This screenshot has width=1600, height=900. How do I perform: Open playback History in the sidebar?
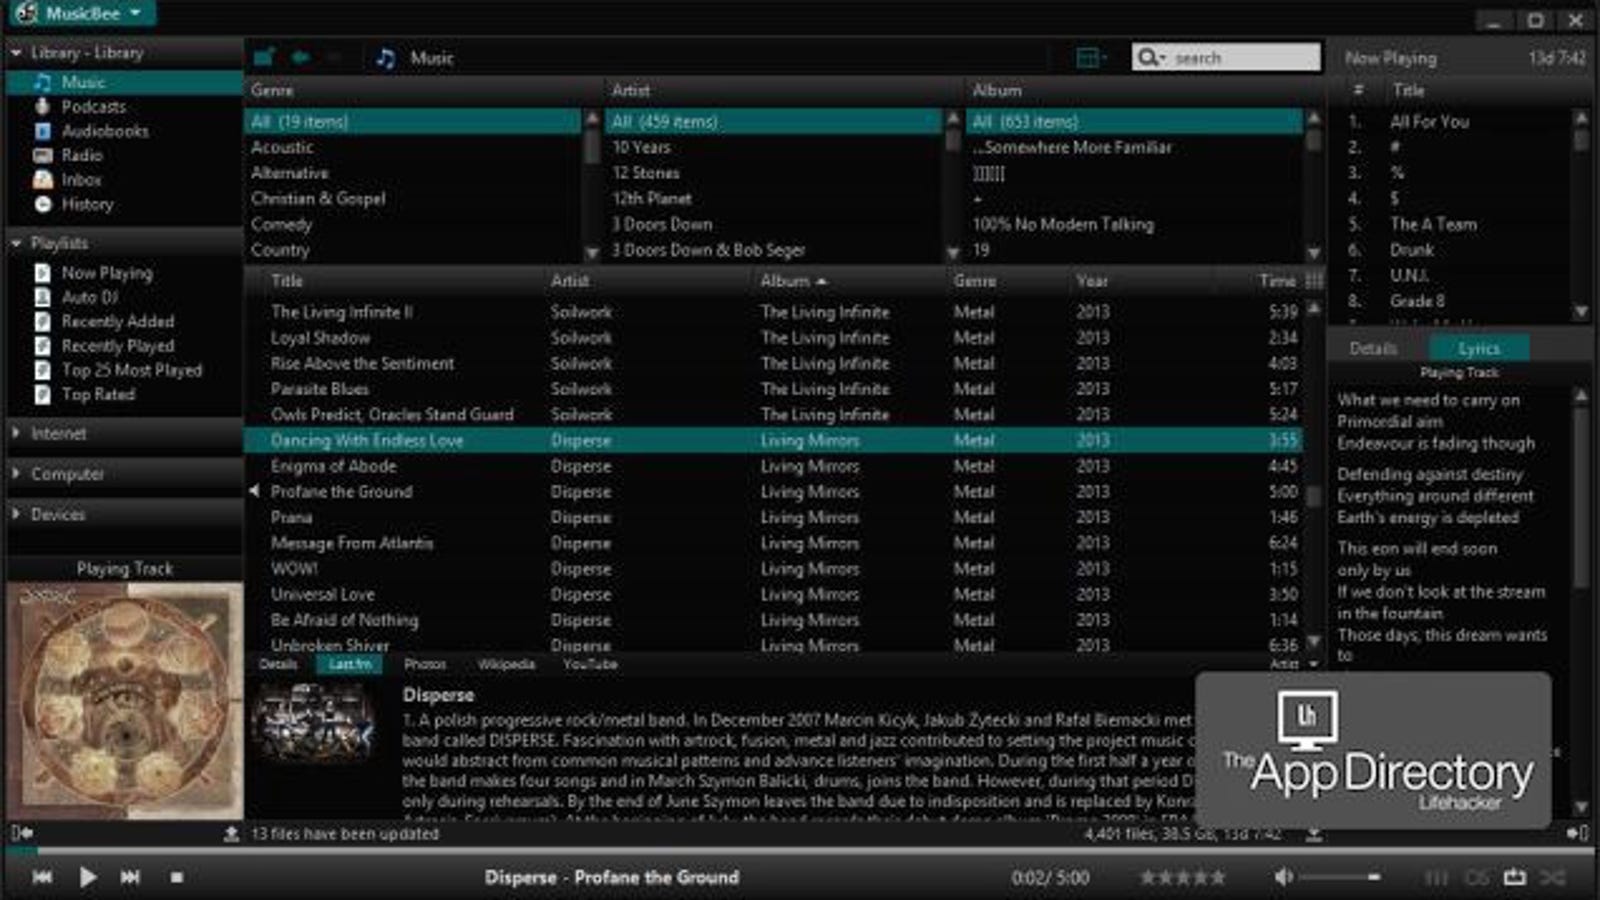(87, 204)
